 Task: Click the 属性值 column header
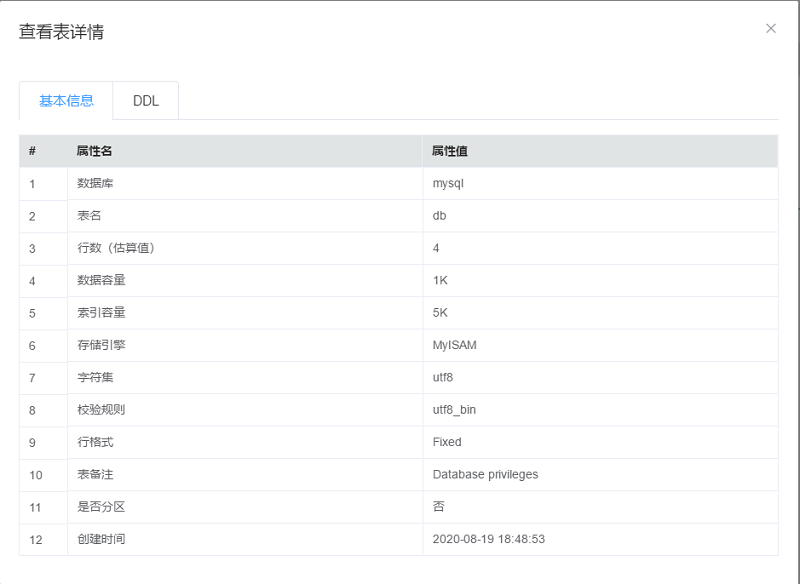(x=600, y=151)
